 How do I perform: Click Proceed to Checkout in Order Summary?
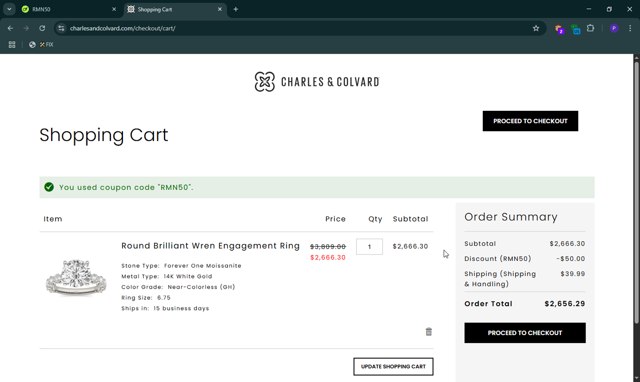[525, 333]
